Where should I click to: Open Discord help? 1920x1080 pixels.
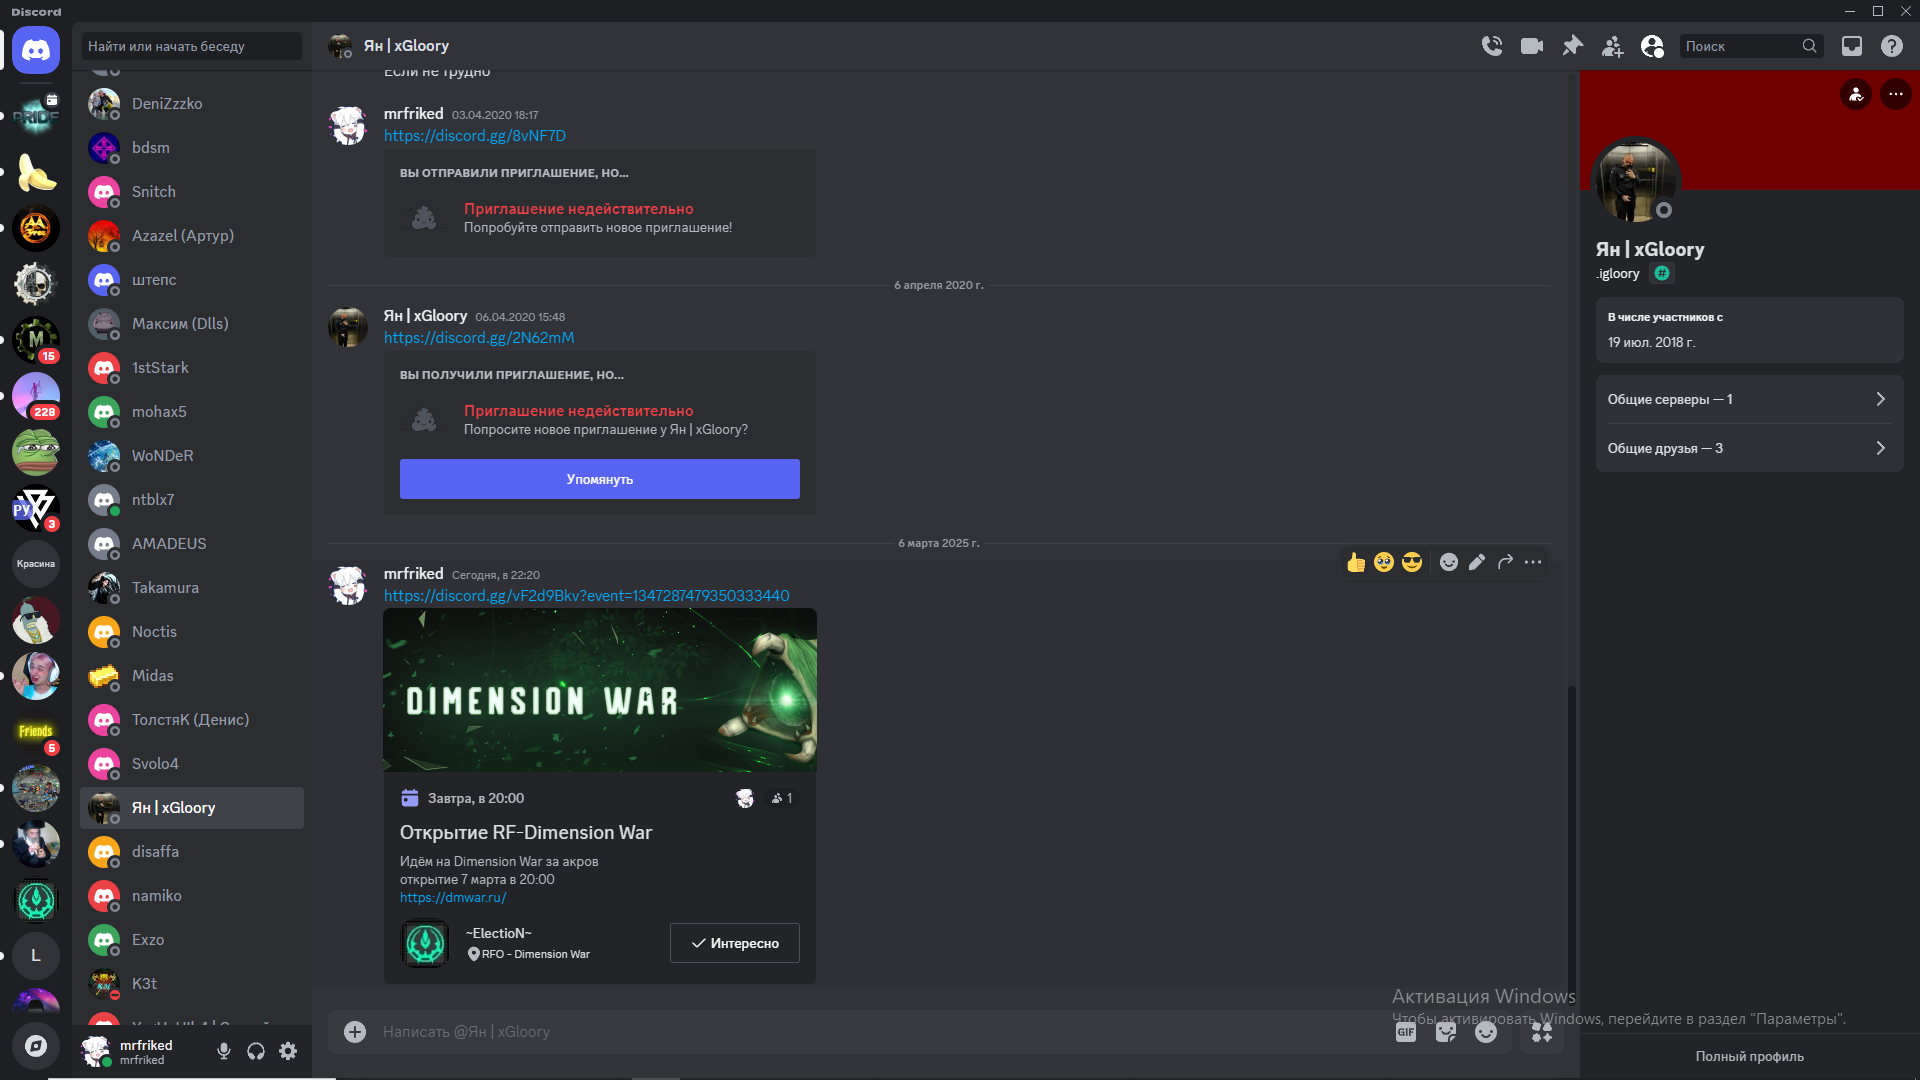click(x=1892, y=46)
